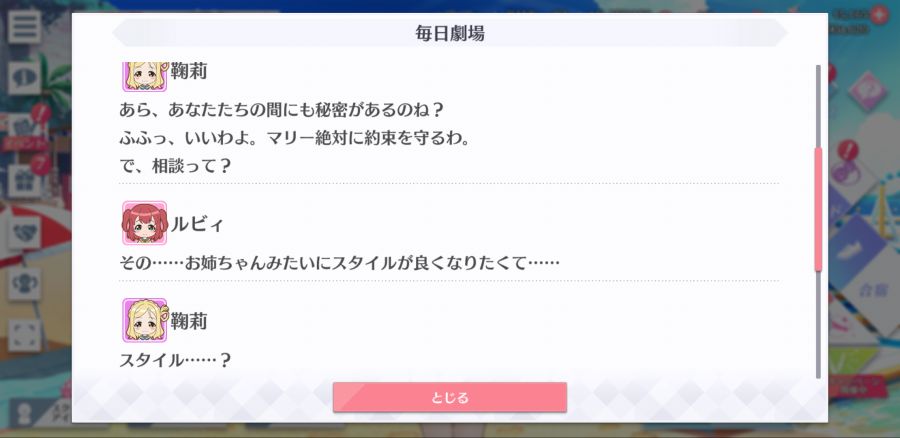Click the とじる close button
The image size is (900, 438).
(450, 397)
